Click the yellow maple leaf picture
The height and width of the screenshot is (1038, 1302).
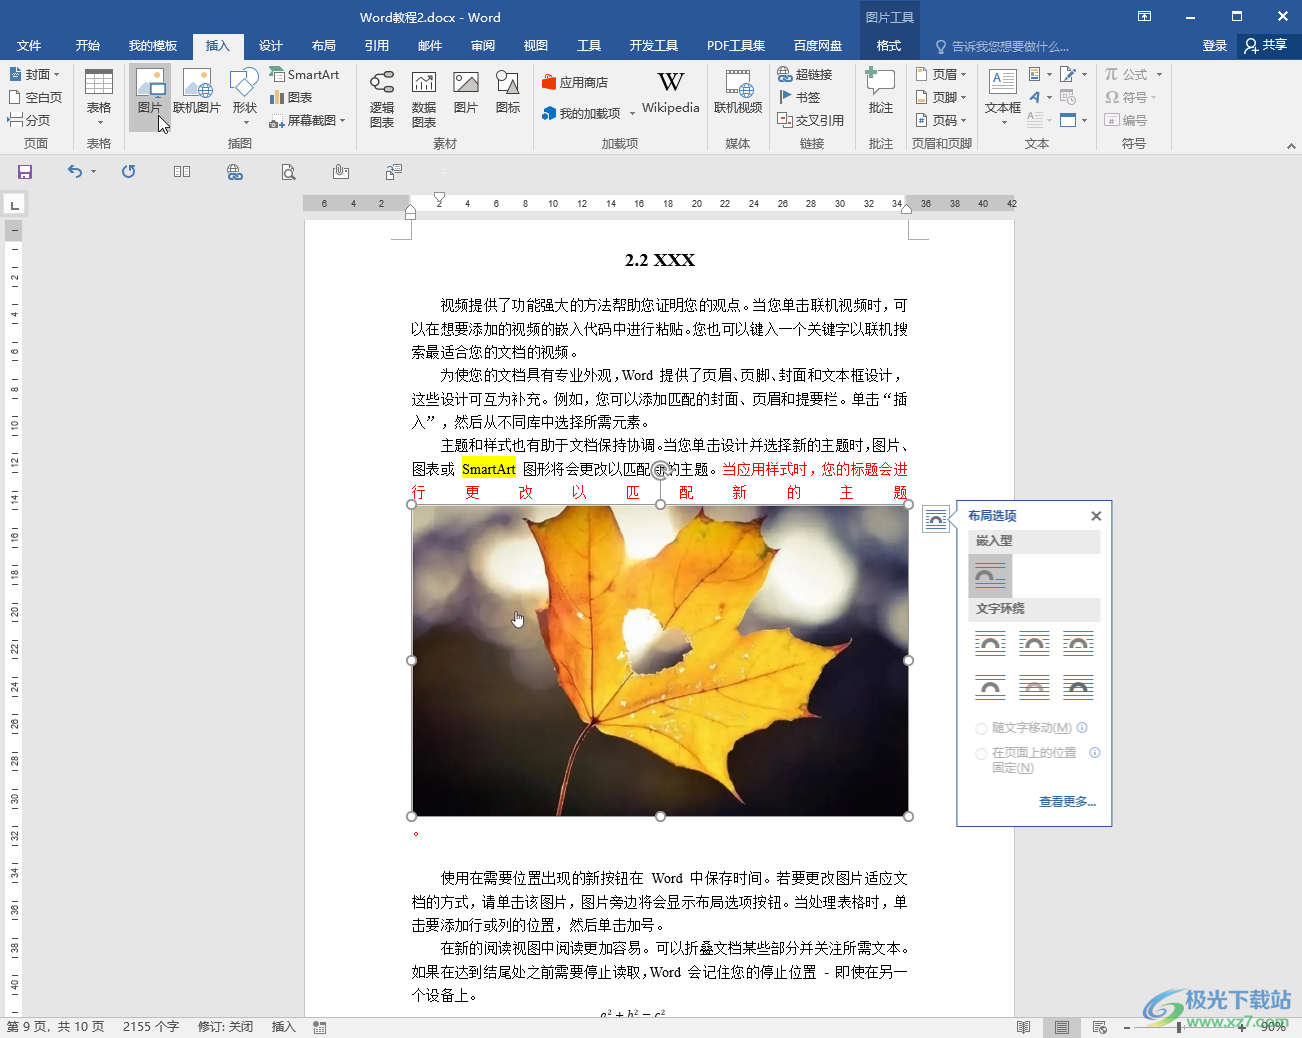pos(660,660)
